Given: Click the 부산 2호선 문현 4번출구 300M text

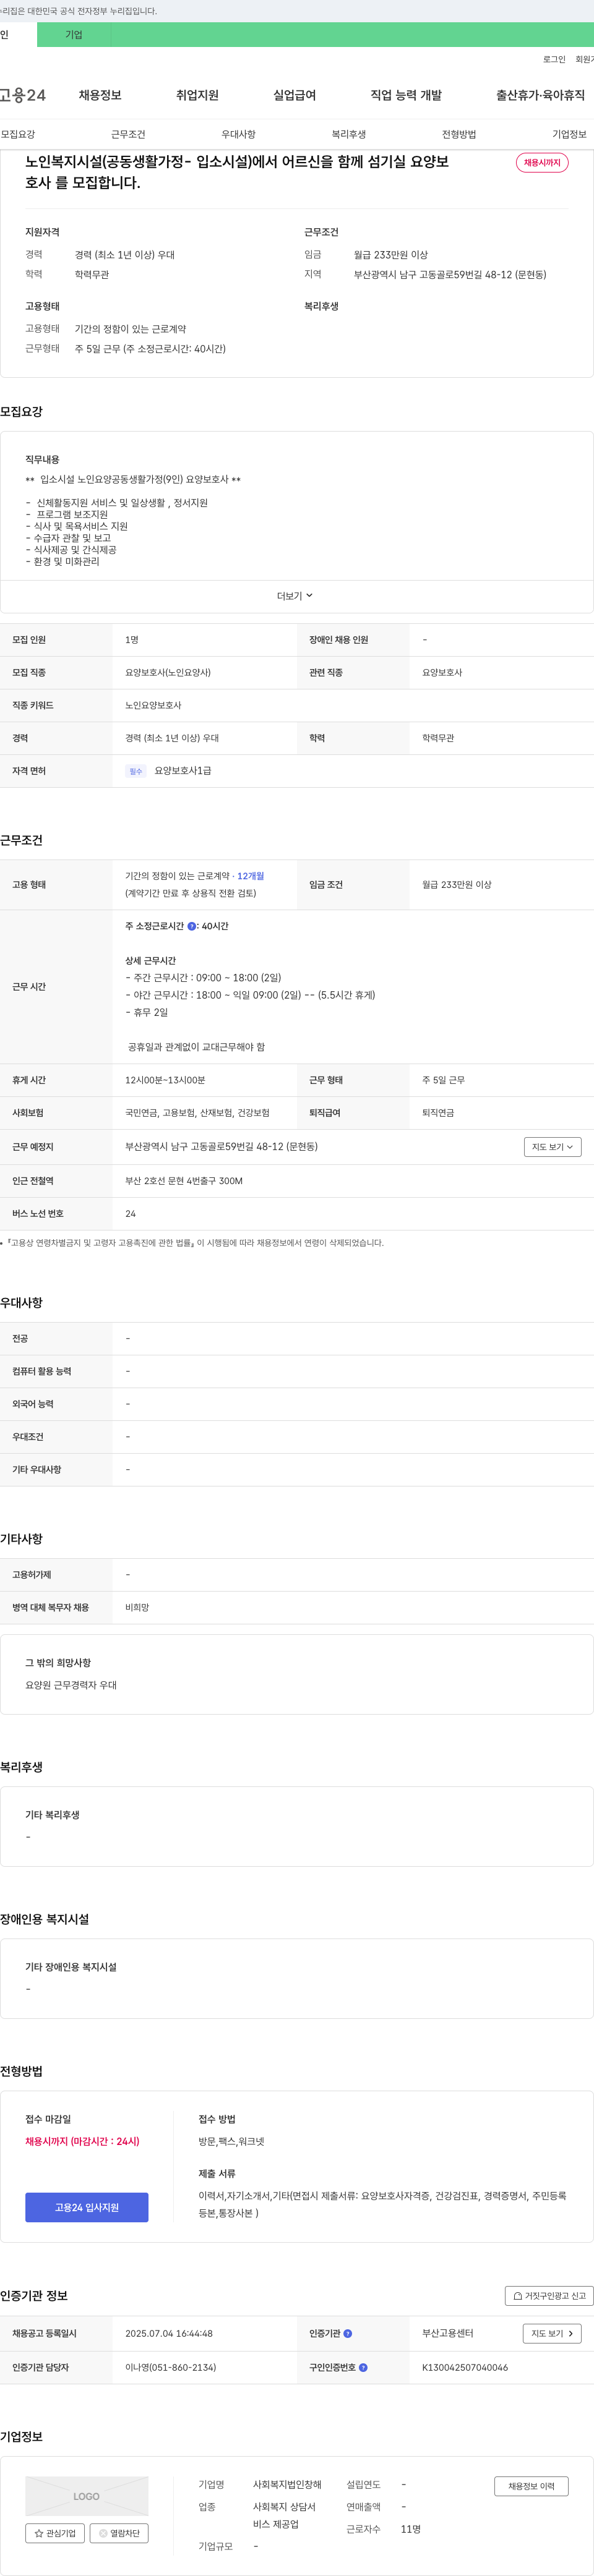Looking at the screenshot, I should click(x=184, y=1181).
